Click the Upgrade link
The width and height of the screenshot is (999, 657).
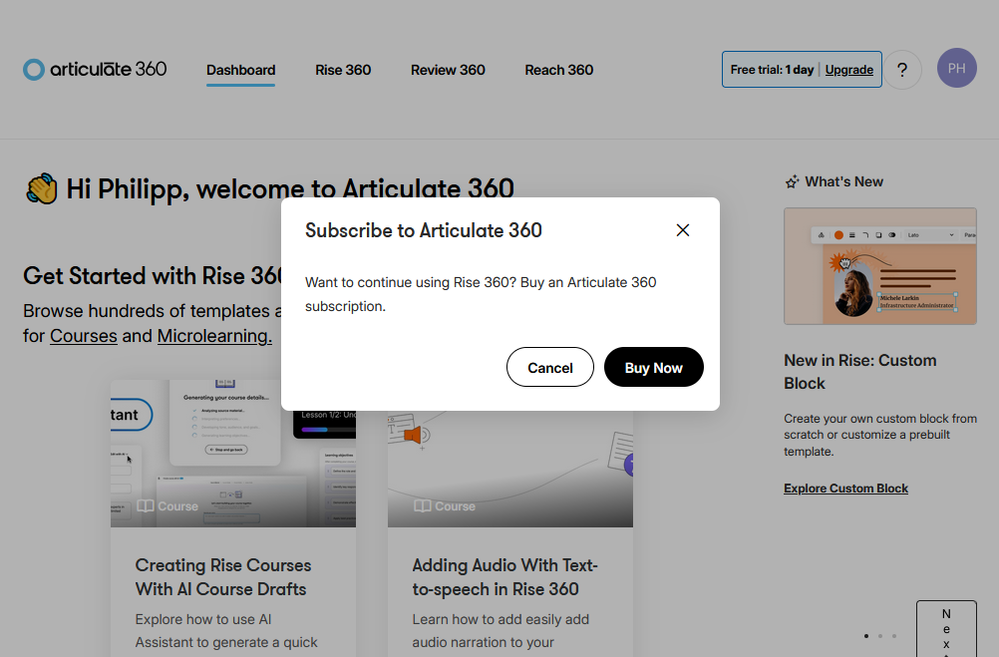click(849, 70)
